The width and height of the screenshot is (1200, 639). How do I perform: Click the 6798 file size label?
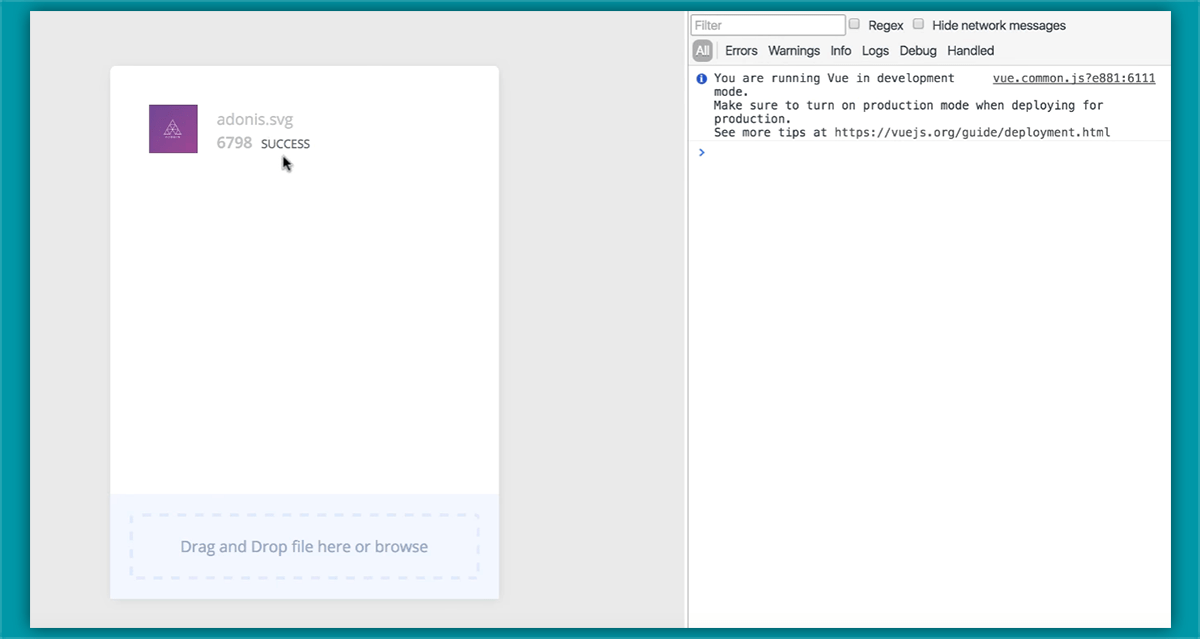(234, 143)
